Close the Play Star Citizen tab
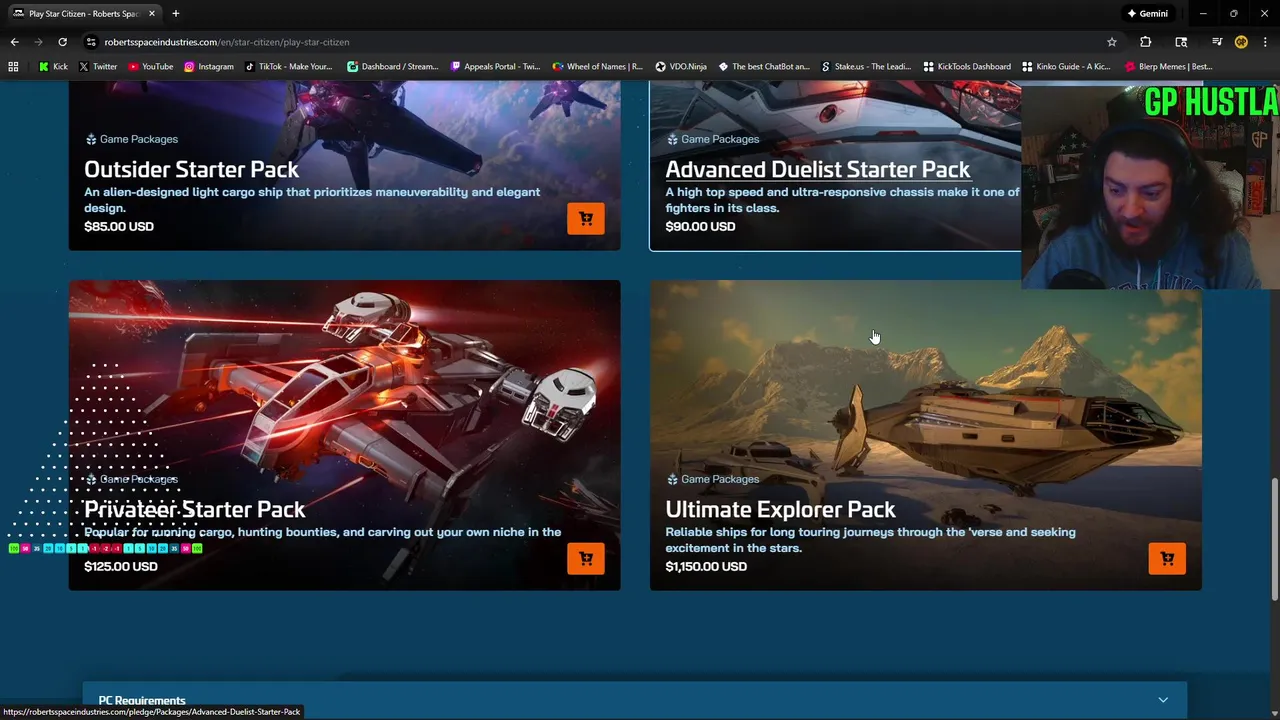 pyautogui.click(x=150, y=13)
